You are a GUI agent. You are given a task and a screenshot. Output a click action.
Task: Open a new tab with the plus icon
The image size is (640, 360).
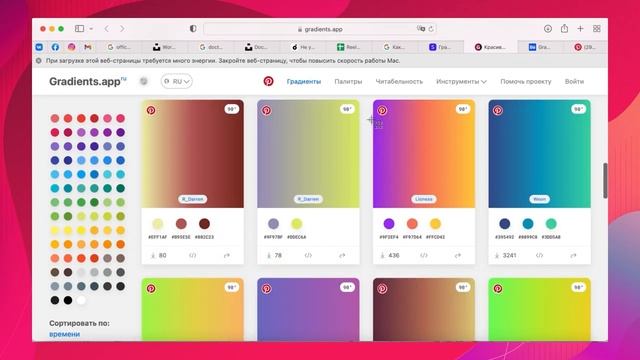[x=580, y=29]
